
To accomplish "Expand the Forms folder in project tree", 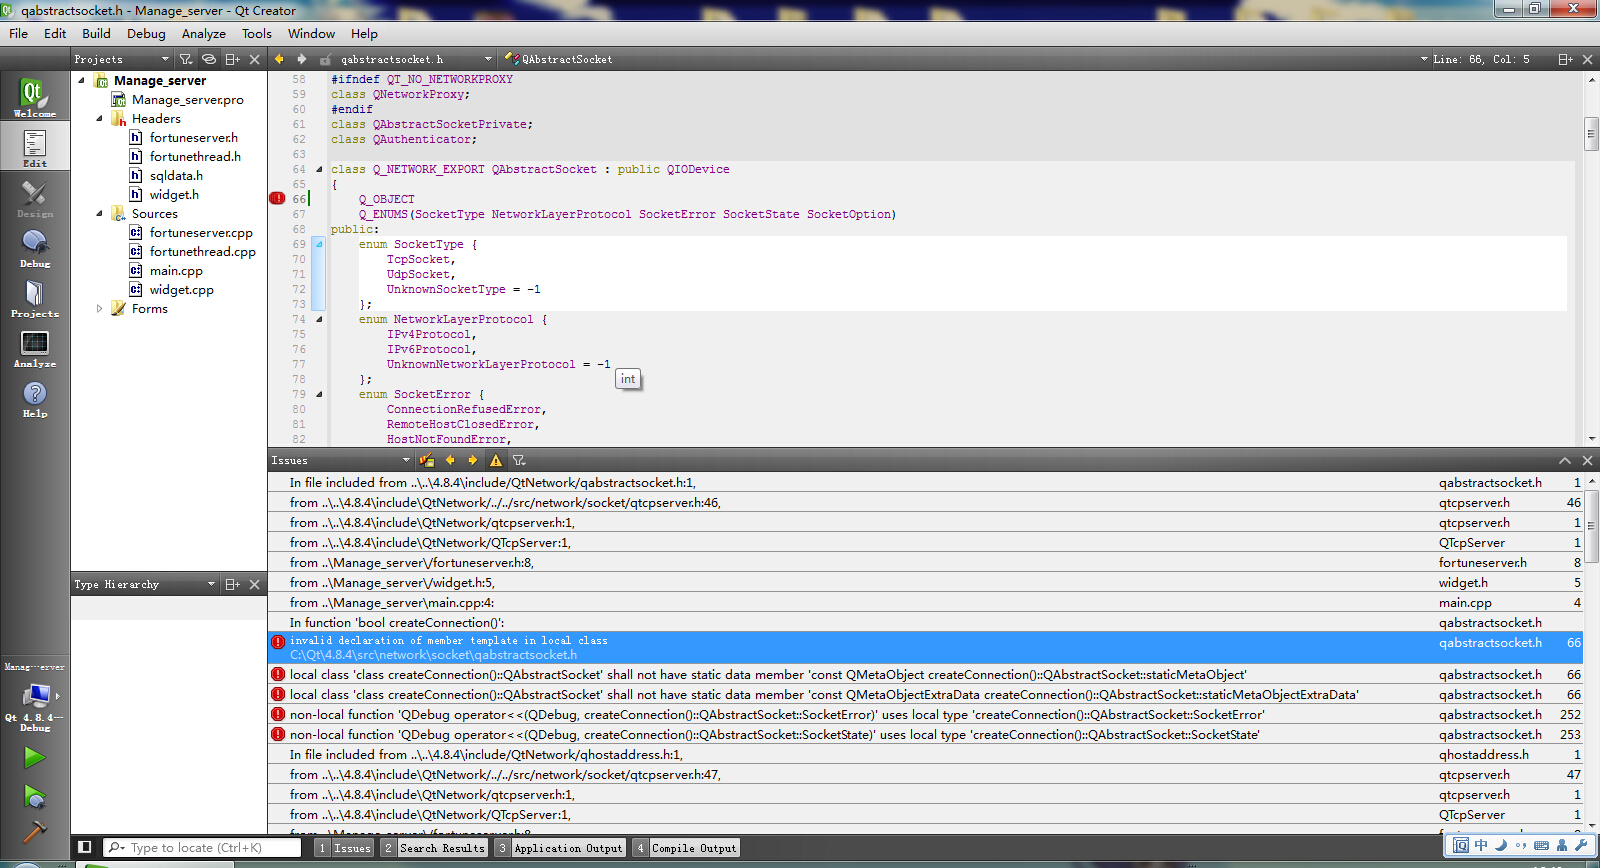I will [99, 309].
